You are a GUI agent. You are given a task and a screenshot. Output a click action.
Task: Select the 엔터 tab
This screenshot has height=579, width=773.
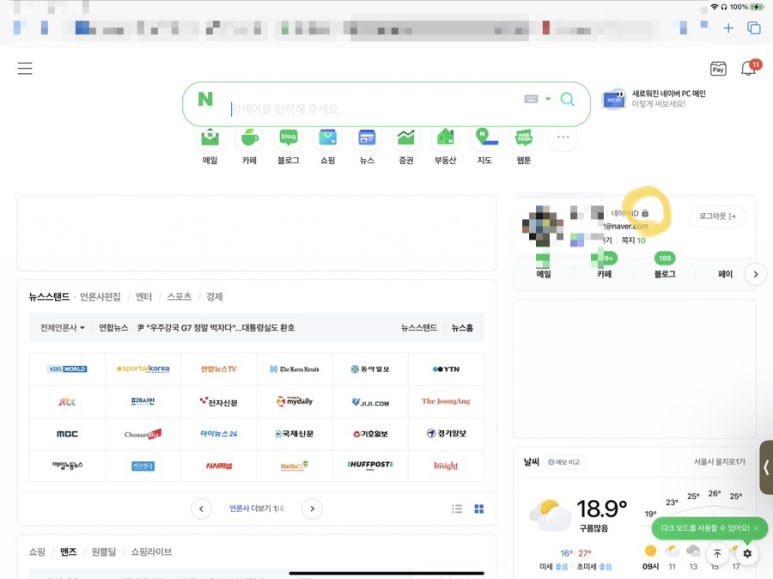143,296
